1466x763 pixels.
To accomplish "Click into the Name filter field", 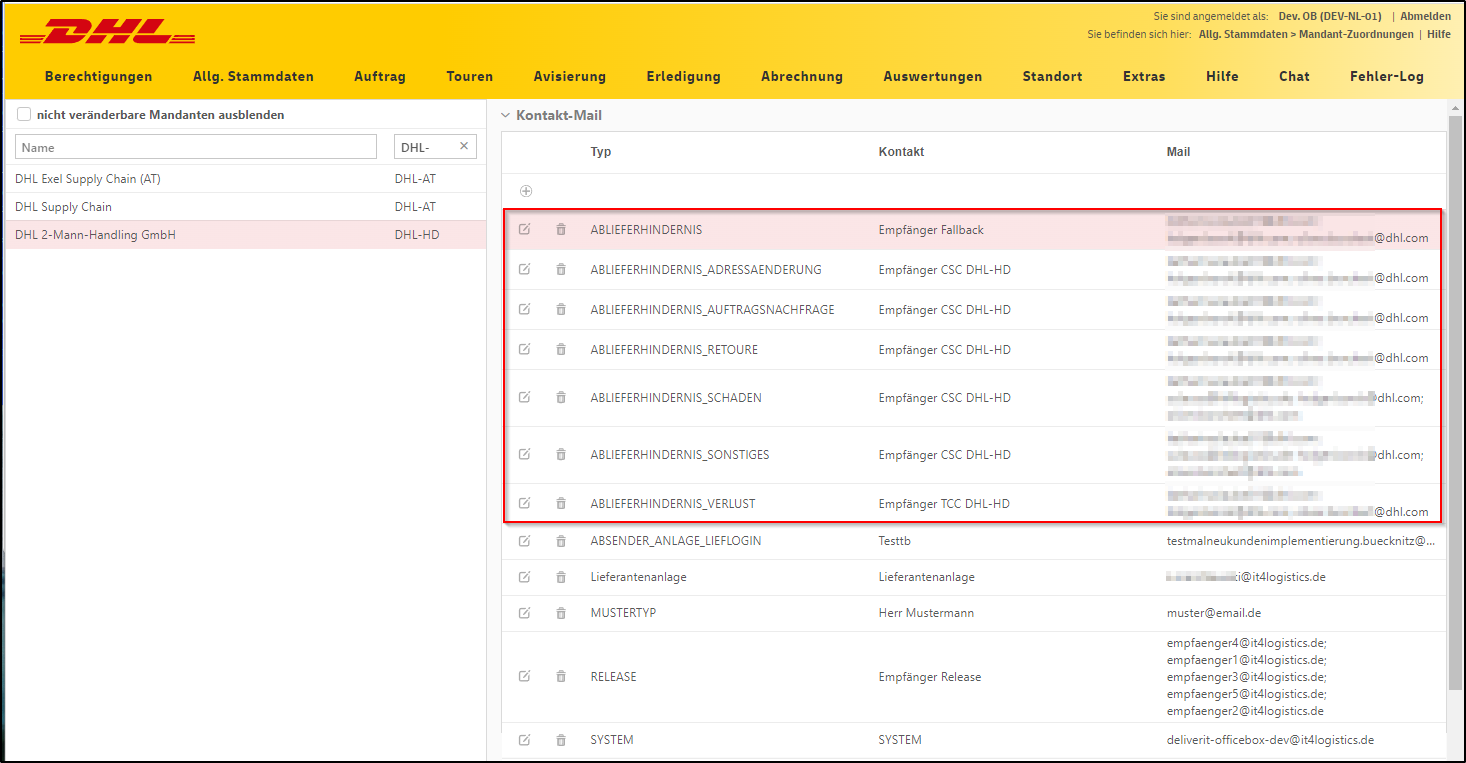I will point(196,147).
